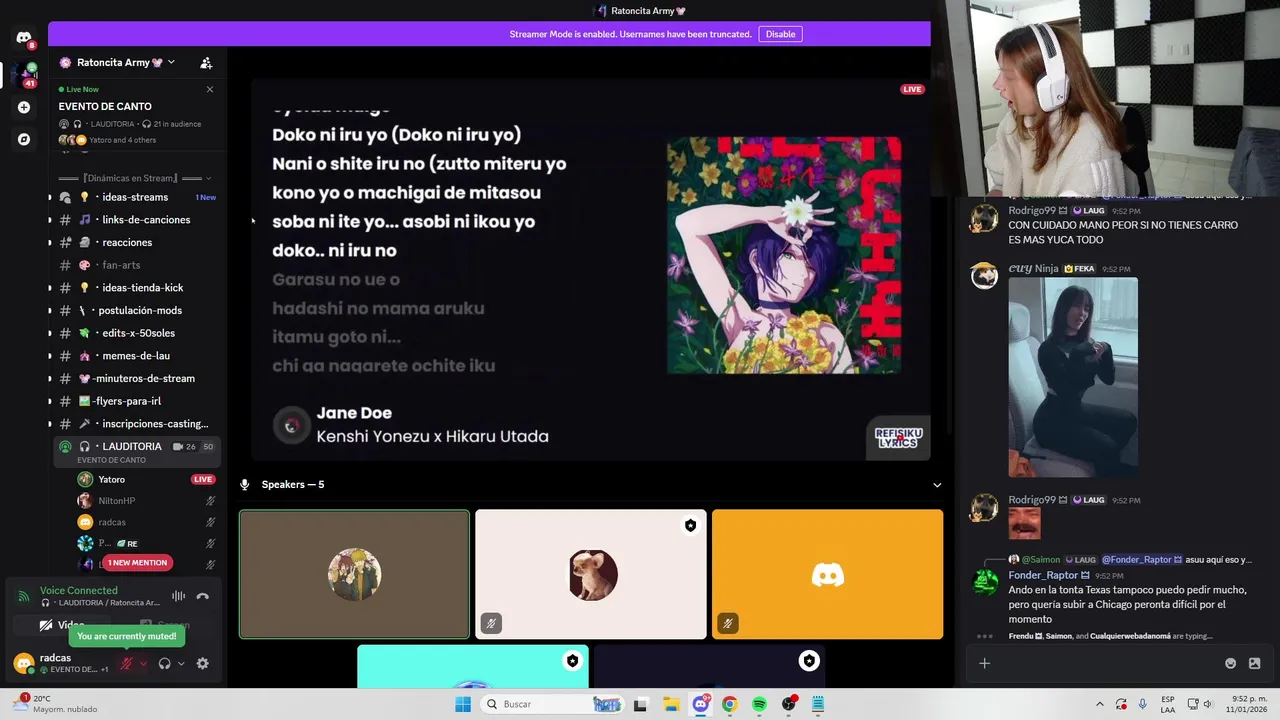Show hidden system tray icons

click(x=1100, y=704)
